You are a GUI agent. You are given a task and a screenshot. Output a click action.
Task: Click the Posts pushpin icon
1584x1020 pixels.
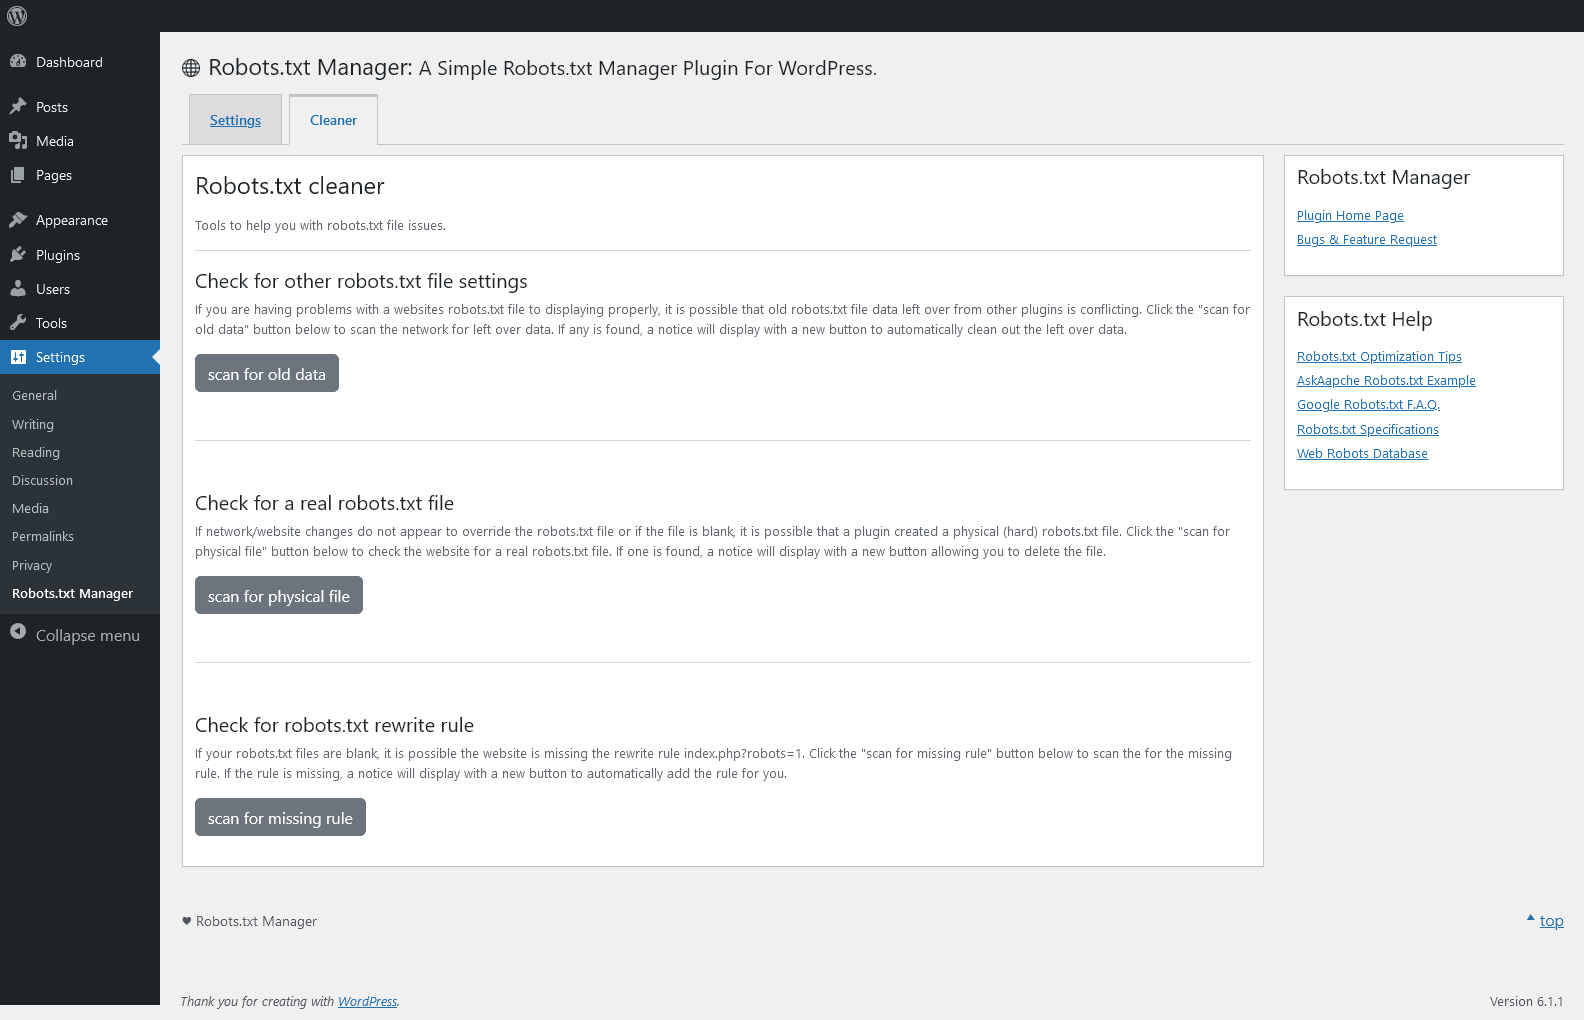pos(18,106)
